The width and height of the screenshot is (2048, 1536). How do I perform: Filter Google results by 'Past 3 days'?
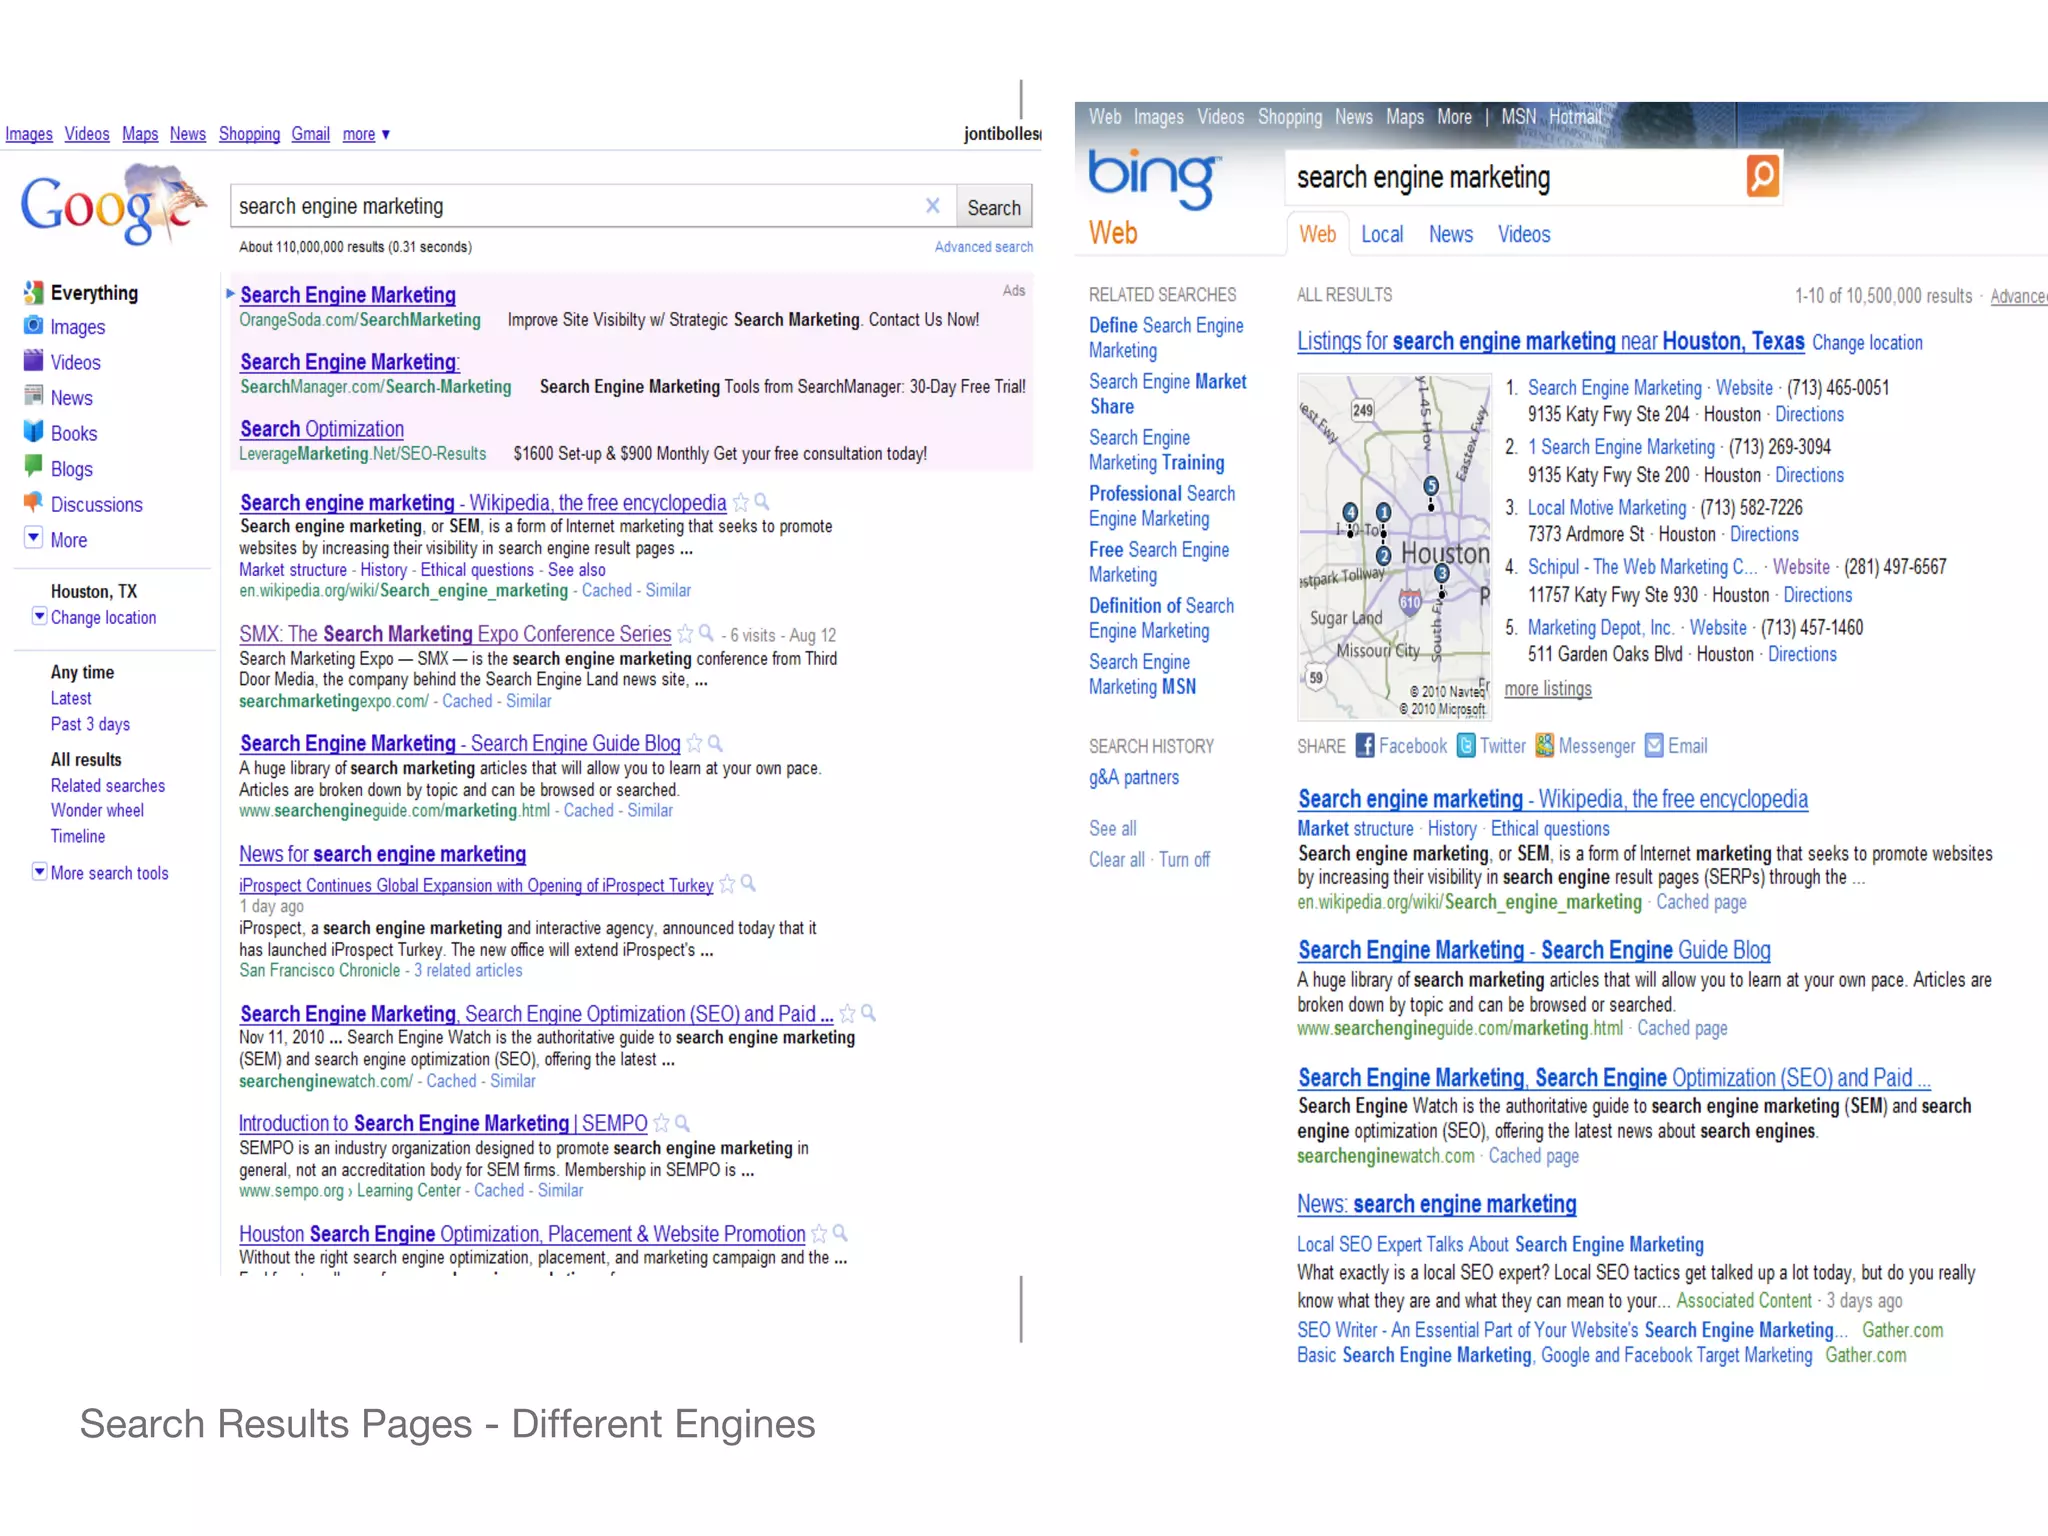tap(90, 724)
